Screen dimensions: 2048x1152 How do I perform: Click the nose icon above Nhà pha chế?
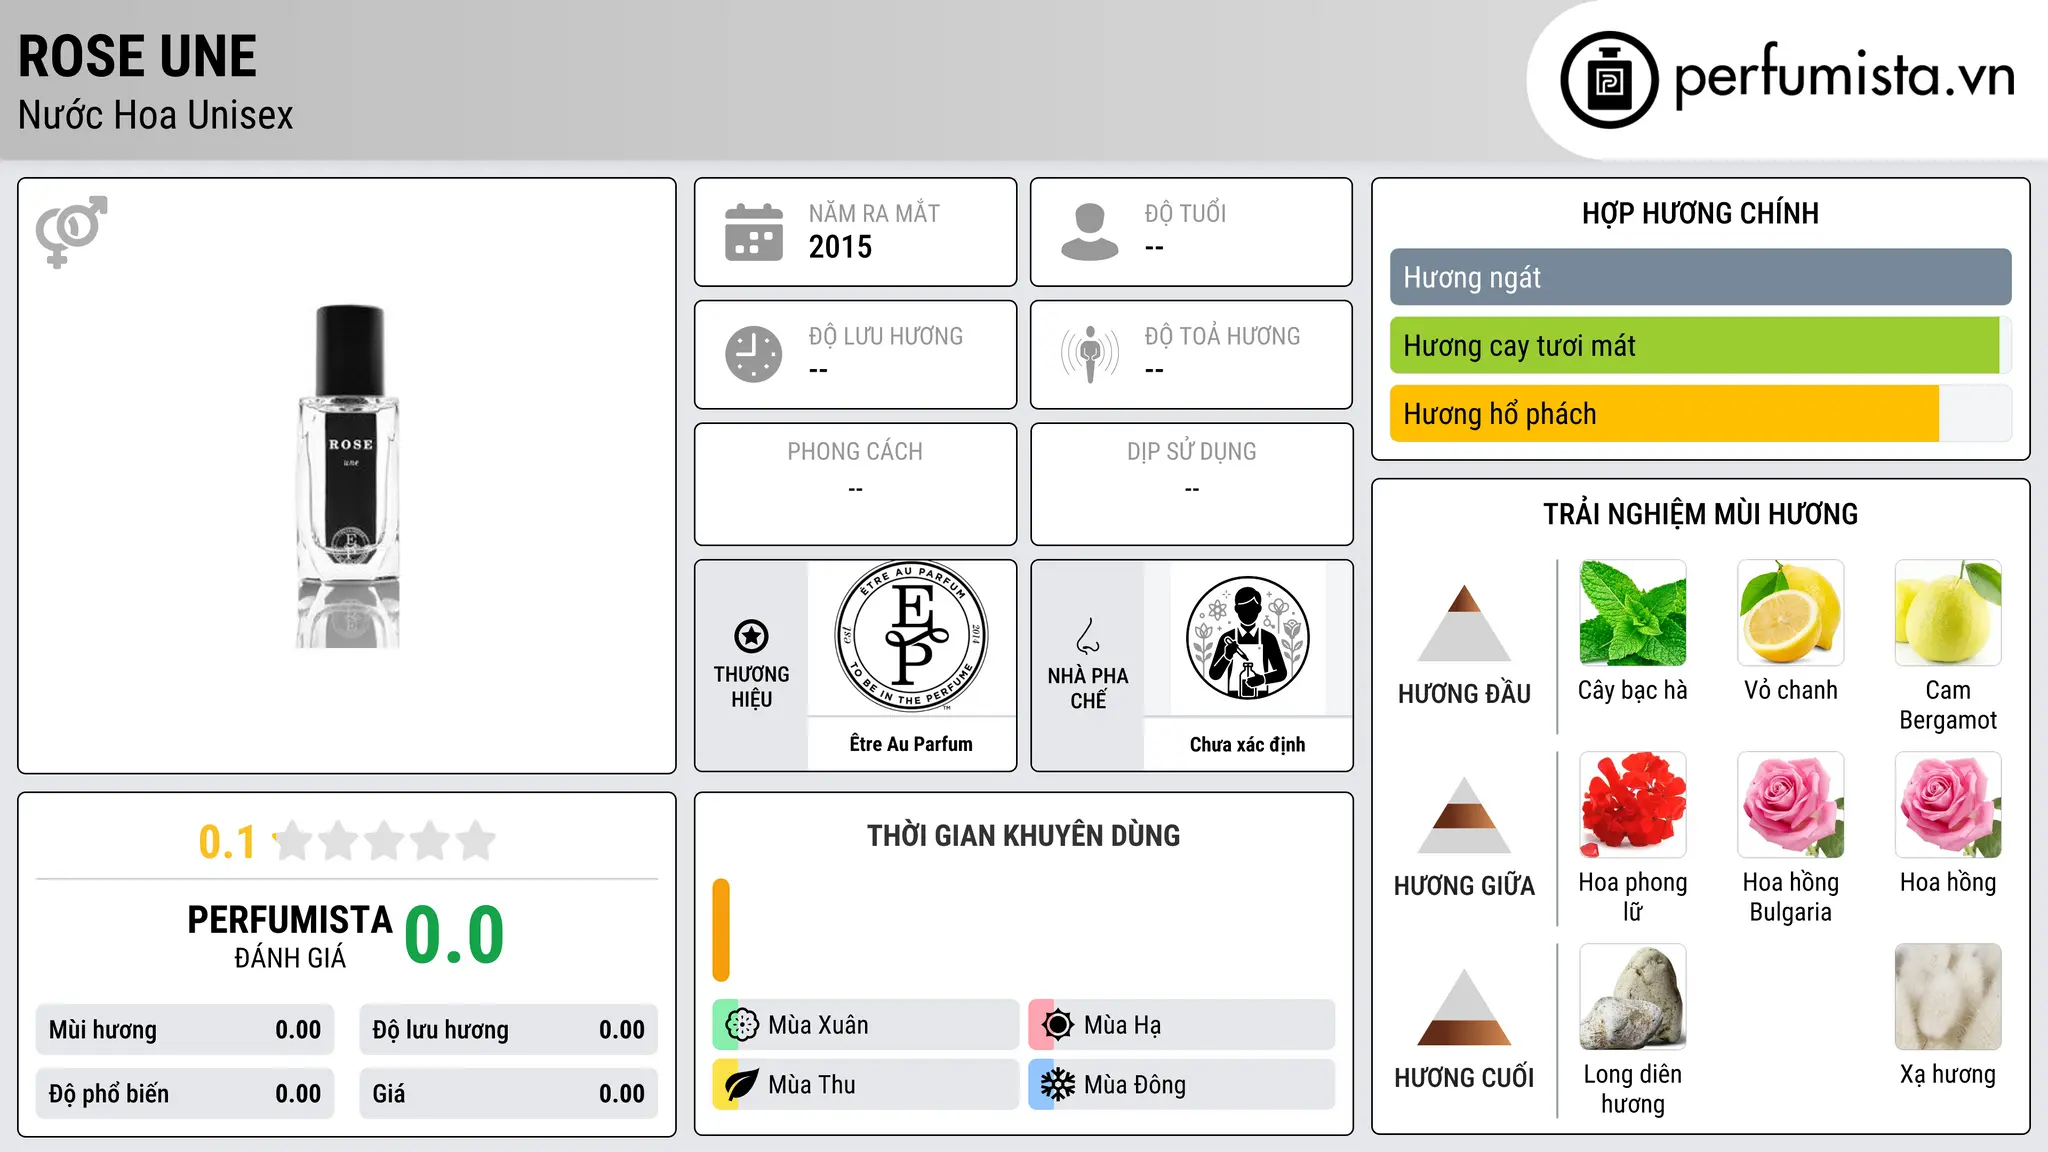1088,636
